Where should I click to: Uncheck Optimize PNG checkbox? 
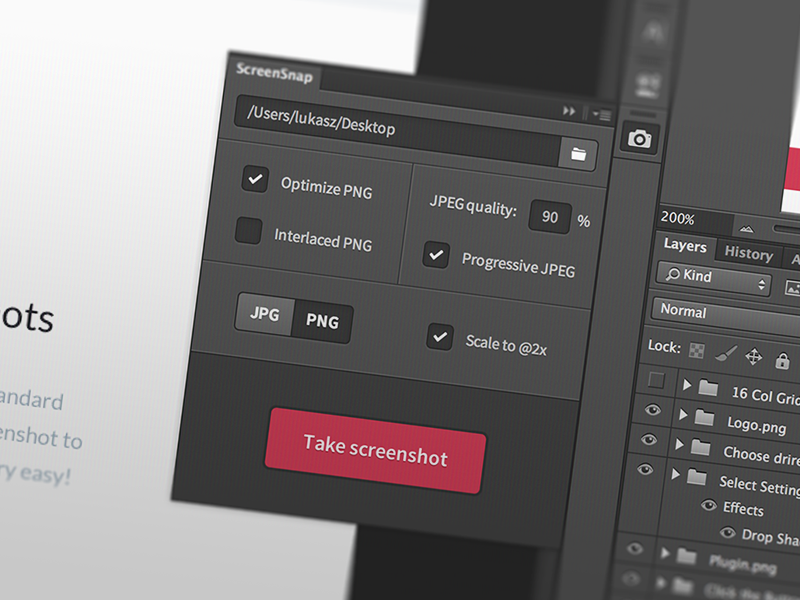[255, 179]
